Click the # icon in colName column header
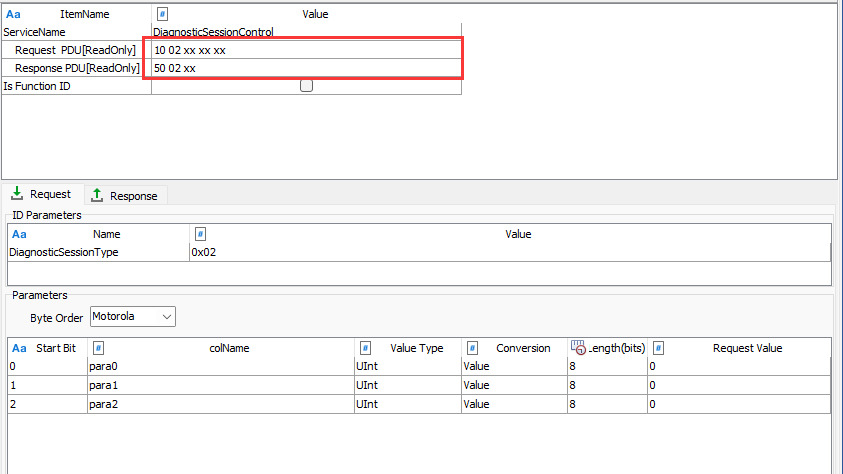 pos(99,348)
